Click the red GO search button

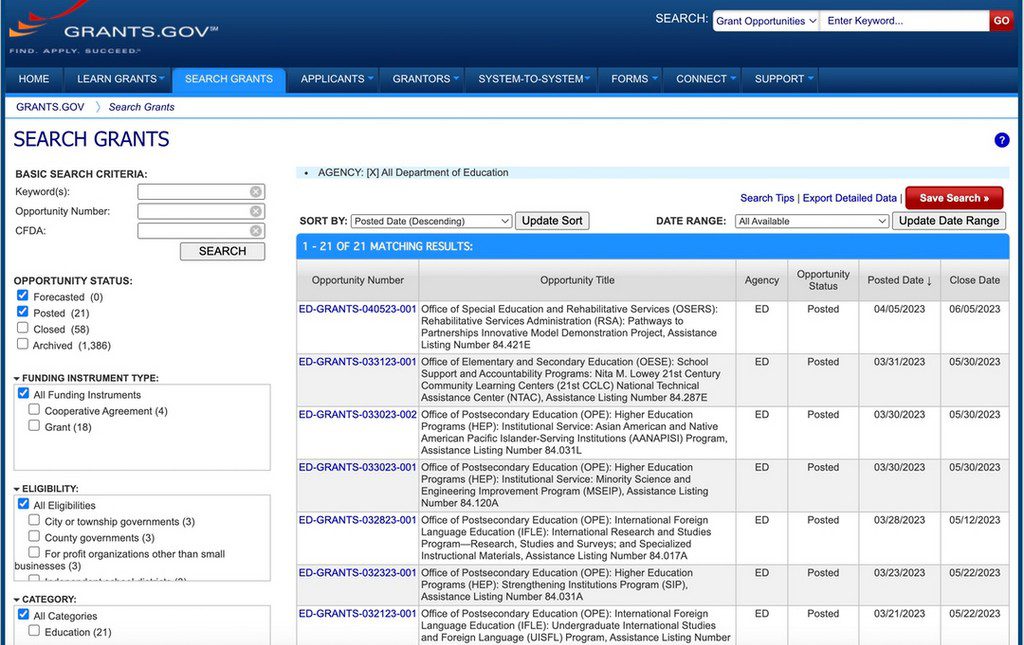[x=1001, y=21]
